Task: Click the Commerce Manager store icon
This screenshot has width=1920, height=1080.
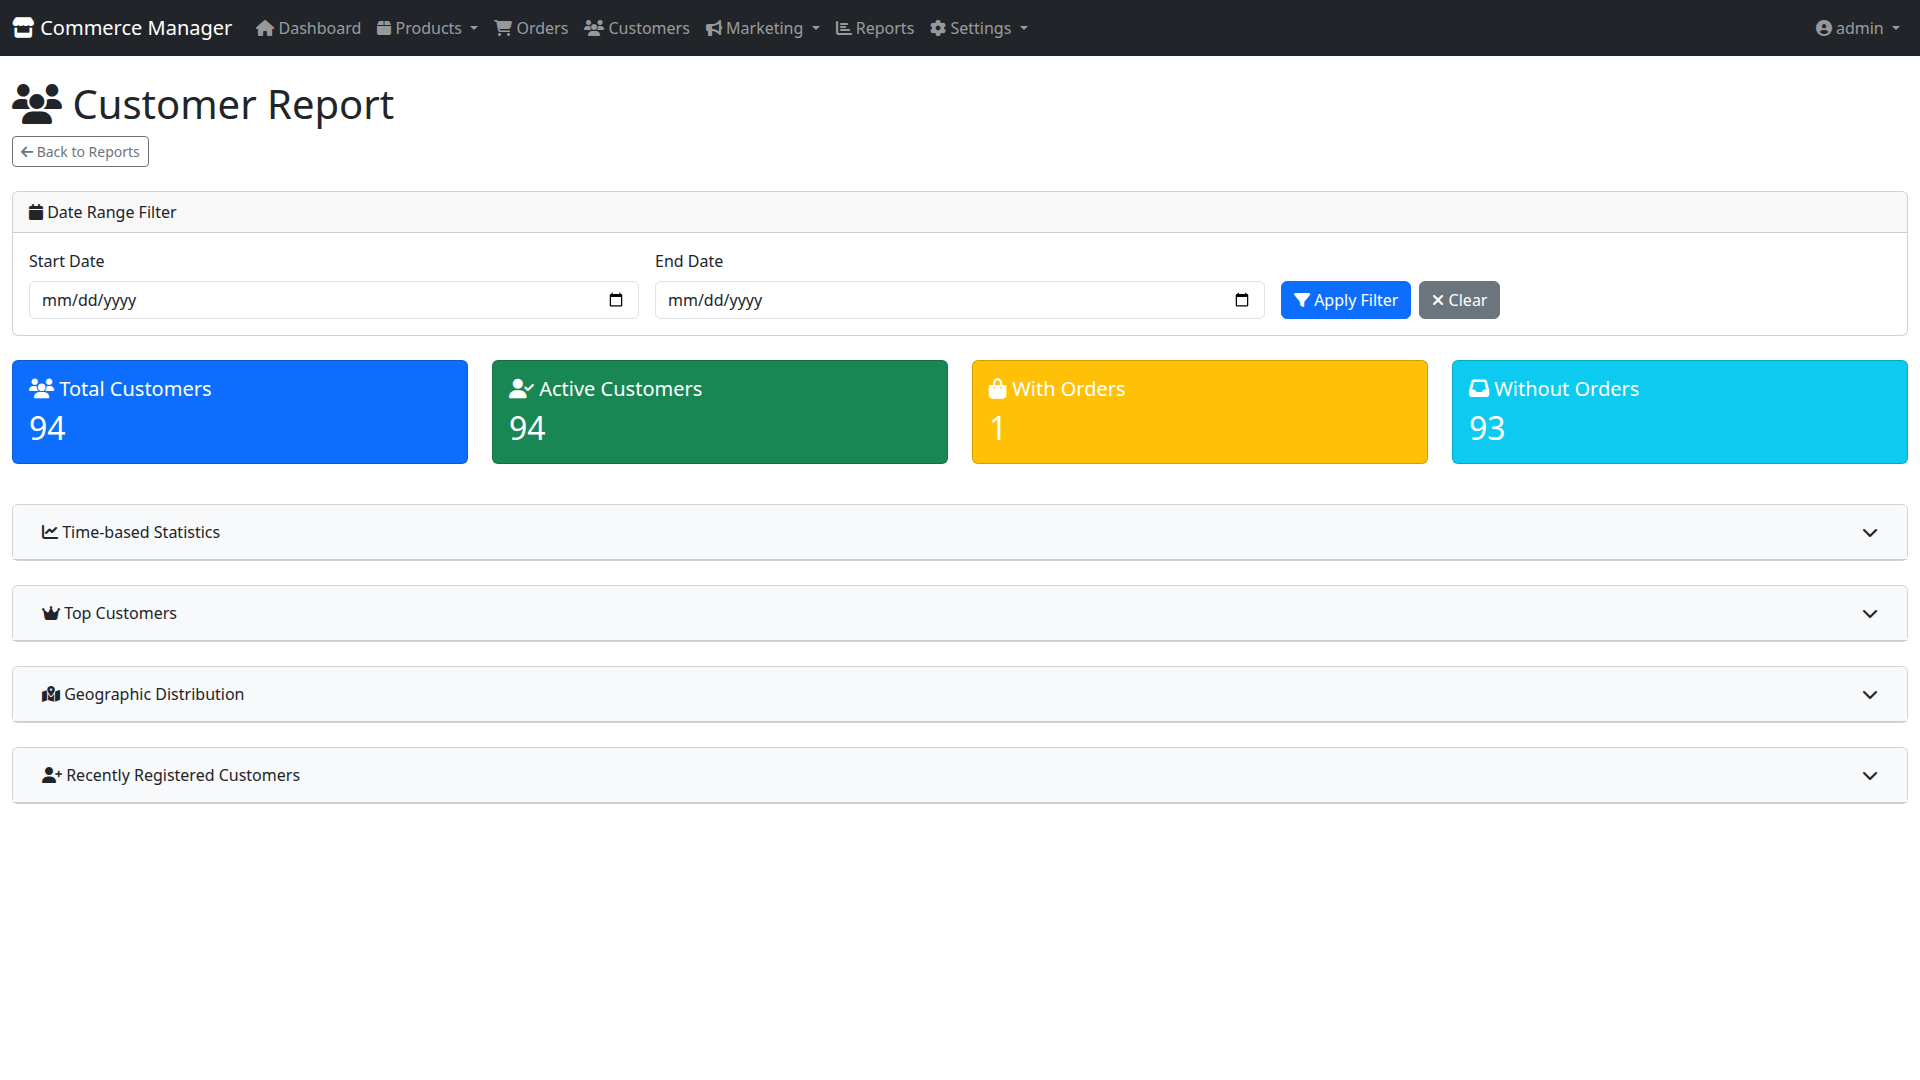Action: pos(23,28)
